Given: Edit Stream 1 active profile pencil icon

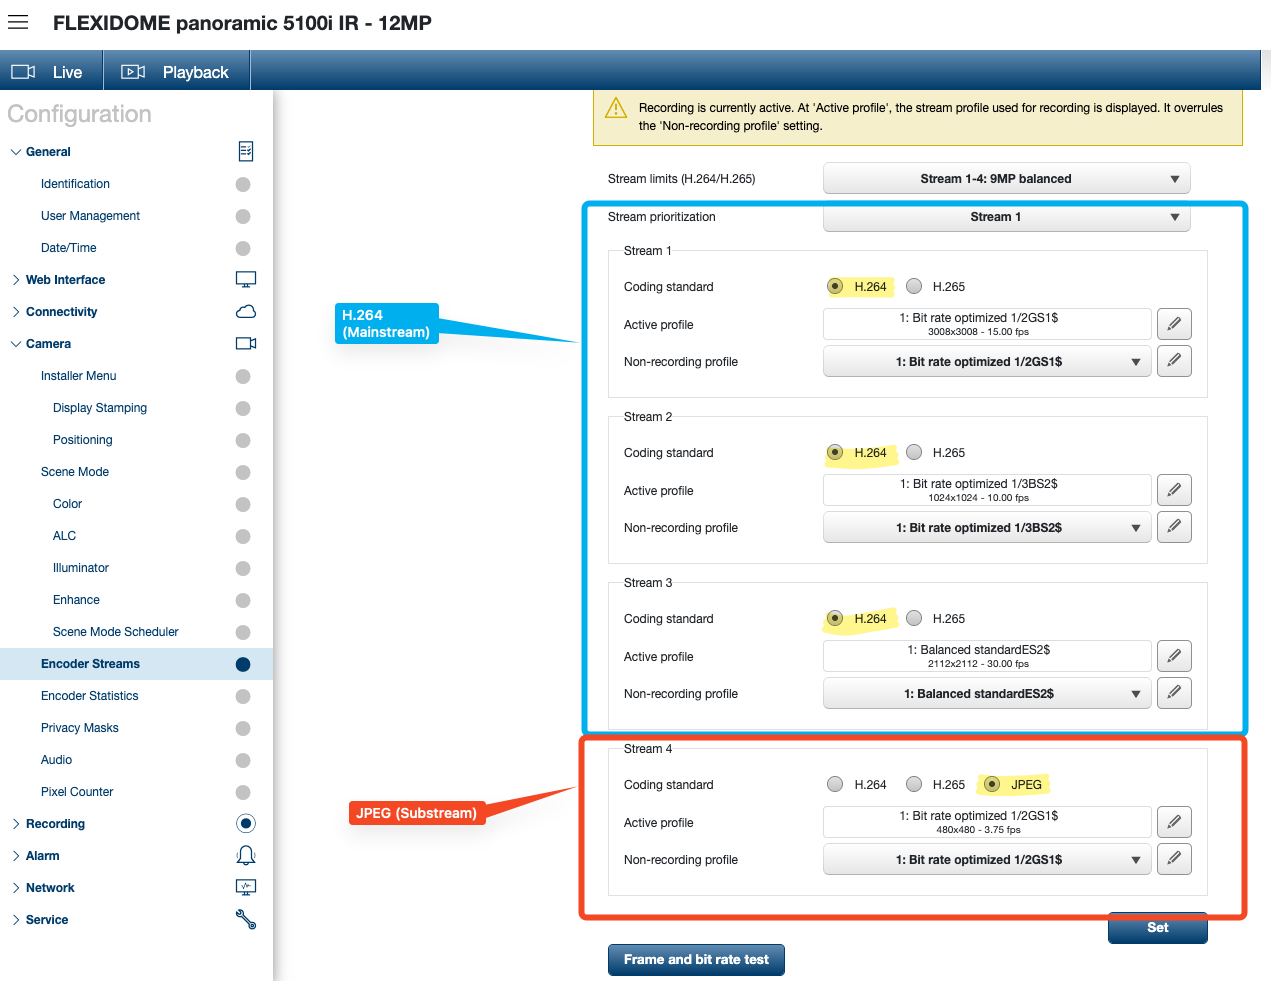Looking at the screenshot, I should point(1174,324).
